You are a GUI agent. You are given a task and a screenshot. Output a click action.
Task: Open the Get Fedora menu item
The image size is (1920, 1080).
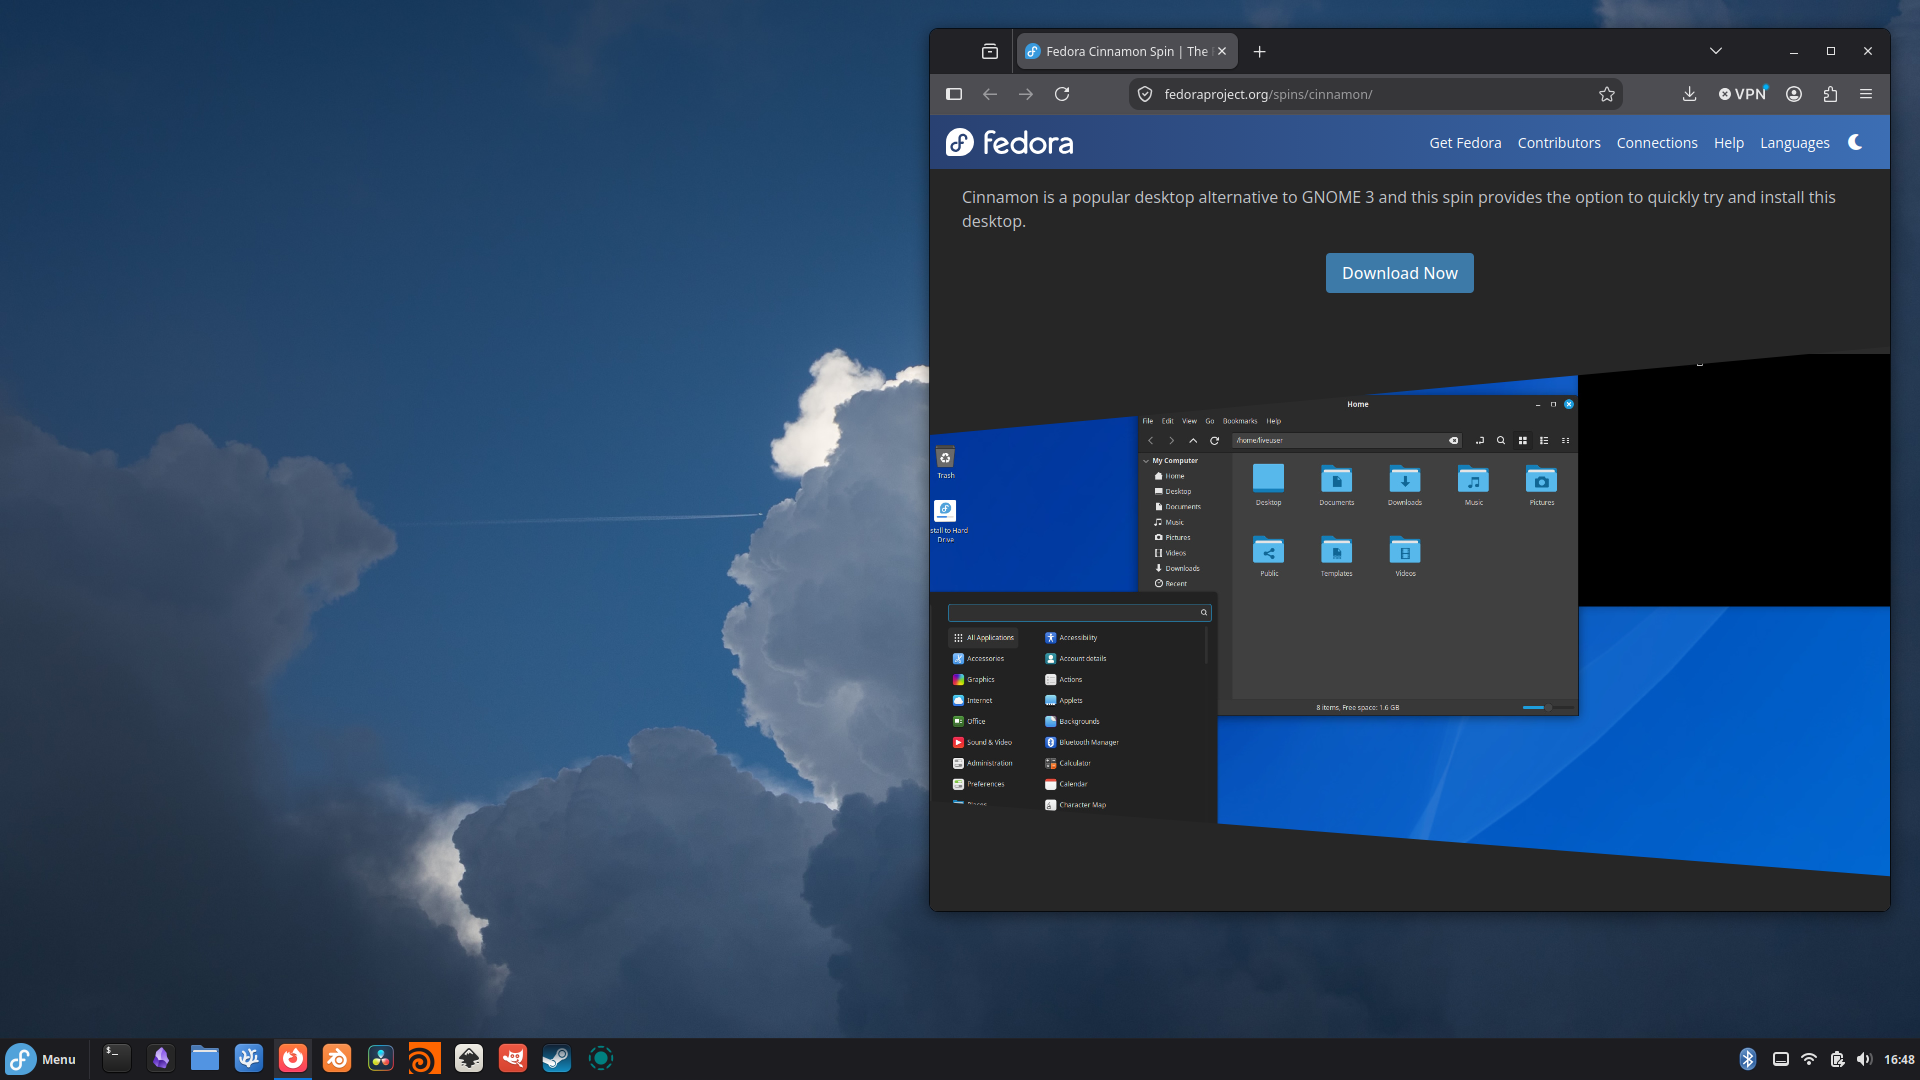(x=1465, y=143)
